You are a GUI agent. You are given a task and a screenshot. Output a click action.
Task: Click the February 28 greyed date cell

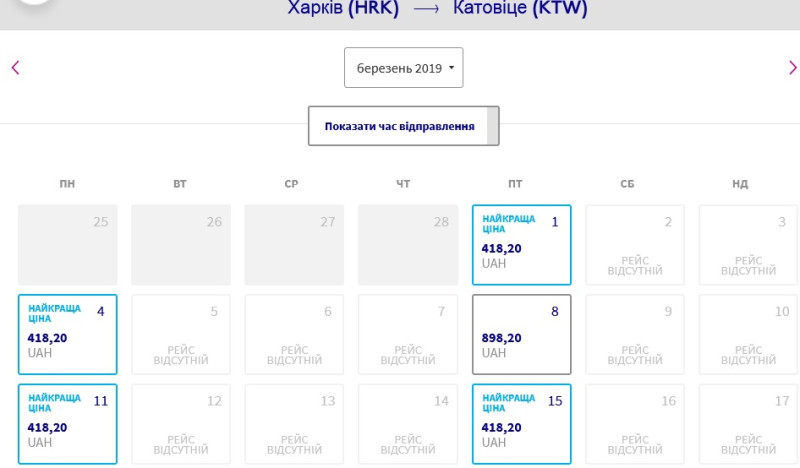(x=408, y=245)
